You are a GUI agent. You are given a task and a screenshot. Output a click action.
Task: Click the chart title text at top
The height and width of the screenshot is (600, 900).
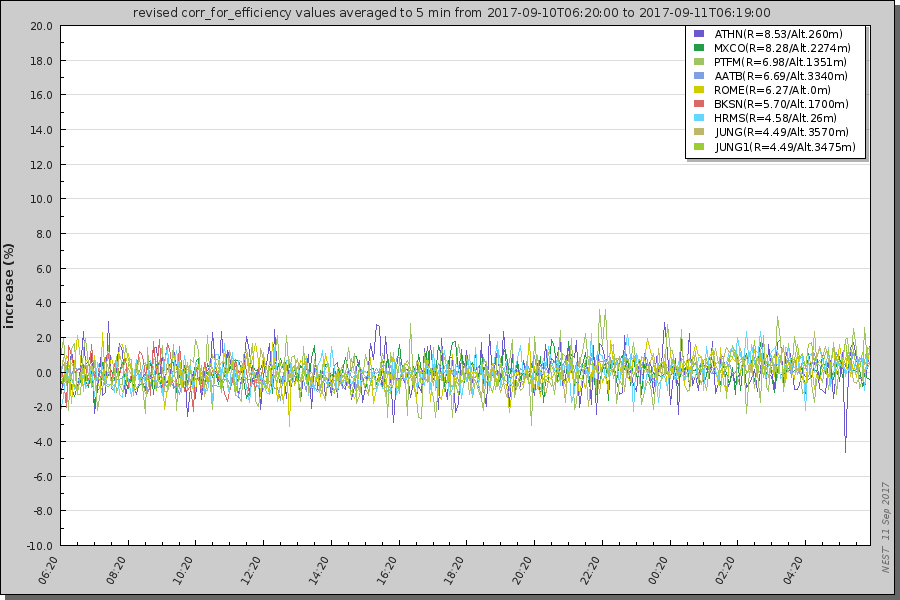(451, 13)
